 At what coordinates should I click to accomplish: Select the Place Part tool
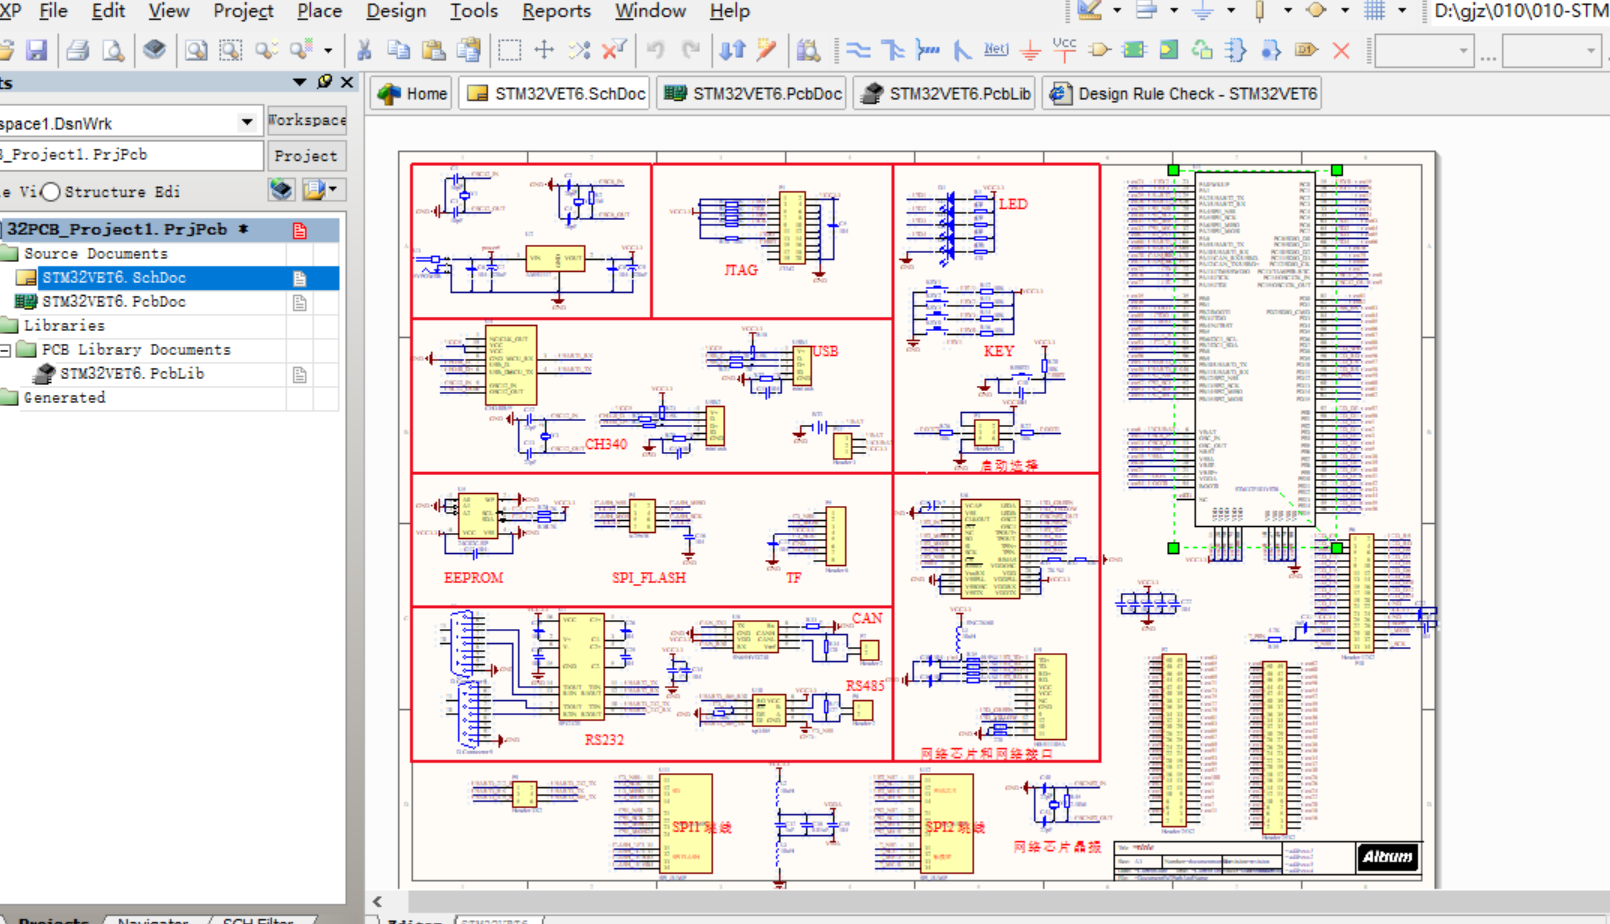pyautogui.click(x=1100, y=50)
